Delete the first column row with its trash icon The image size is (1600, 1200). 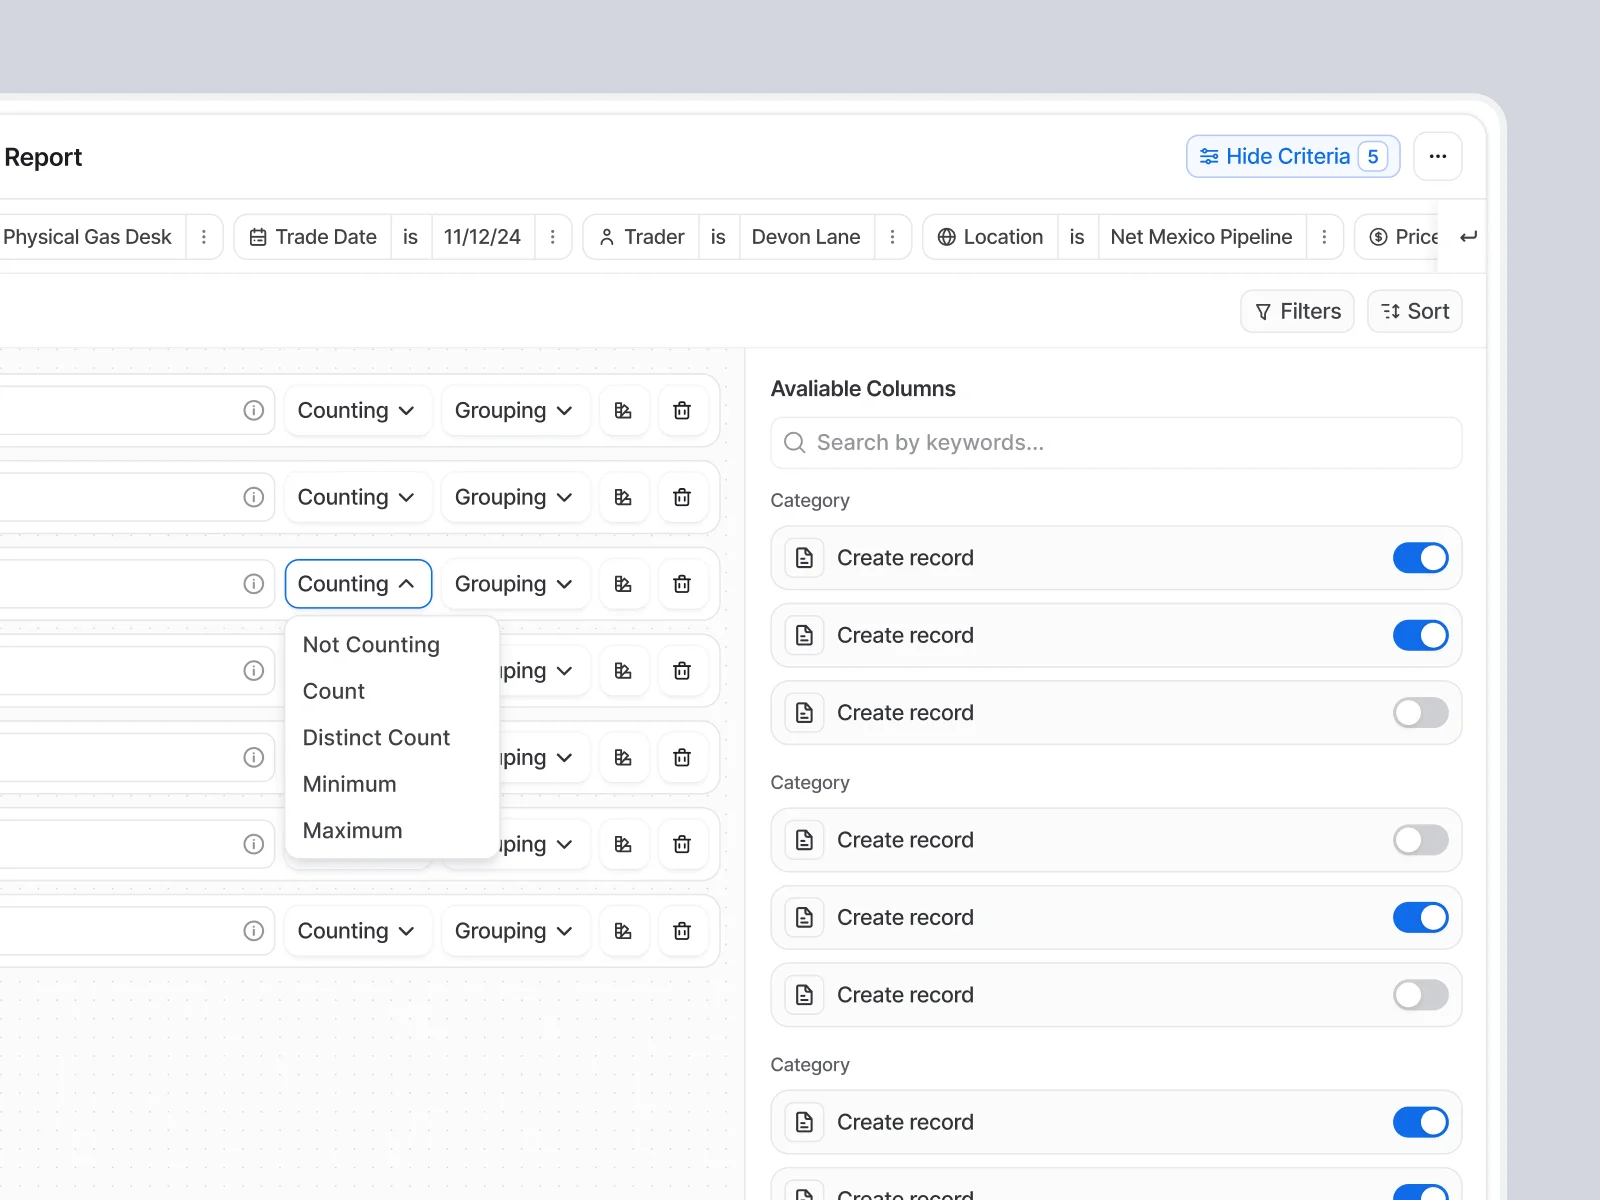click(682, 410)
